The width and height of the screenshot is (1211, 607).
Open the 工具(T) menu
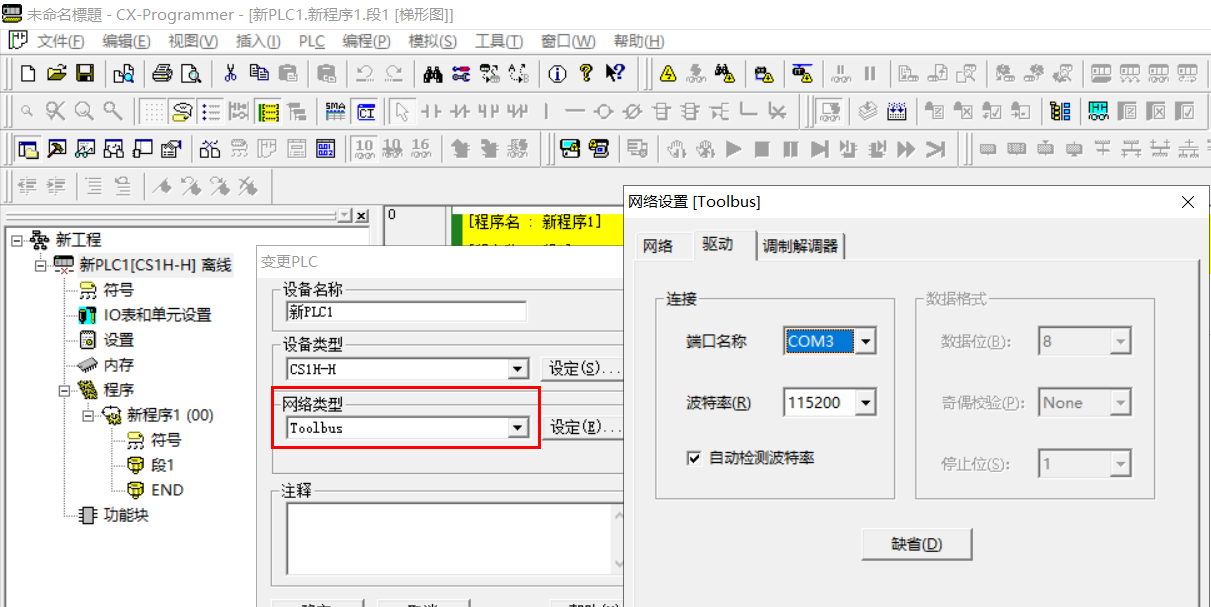[x=498, y=41]
